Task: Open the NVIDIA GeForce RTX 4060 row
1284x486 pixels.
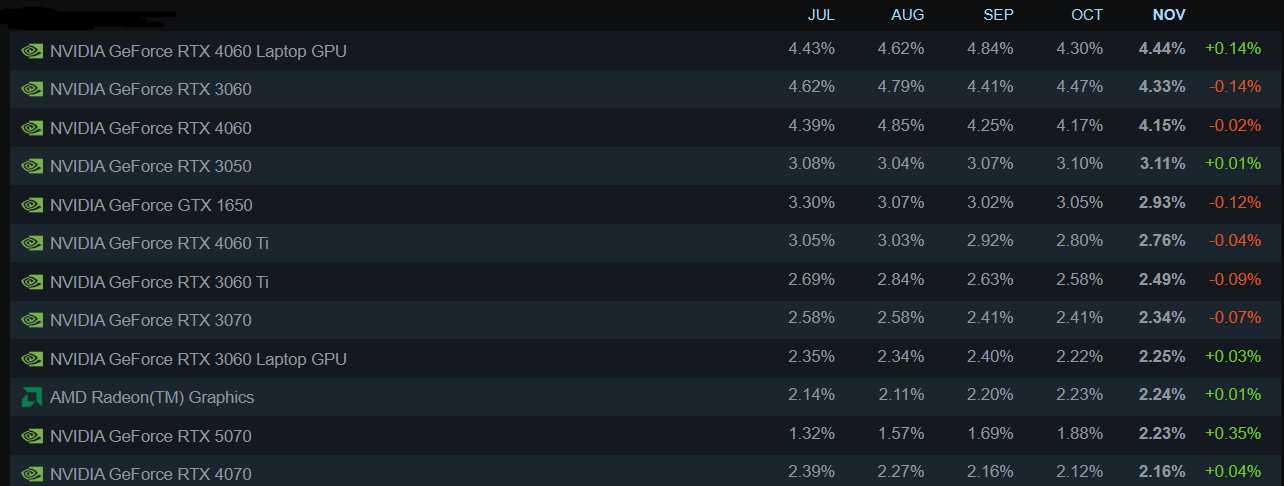Action: pyautogui.click(x=150, y=128)
